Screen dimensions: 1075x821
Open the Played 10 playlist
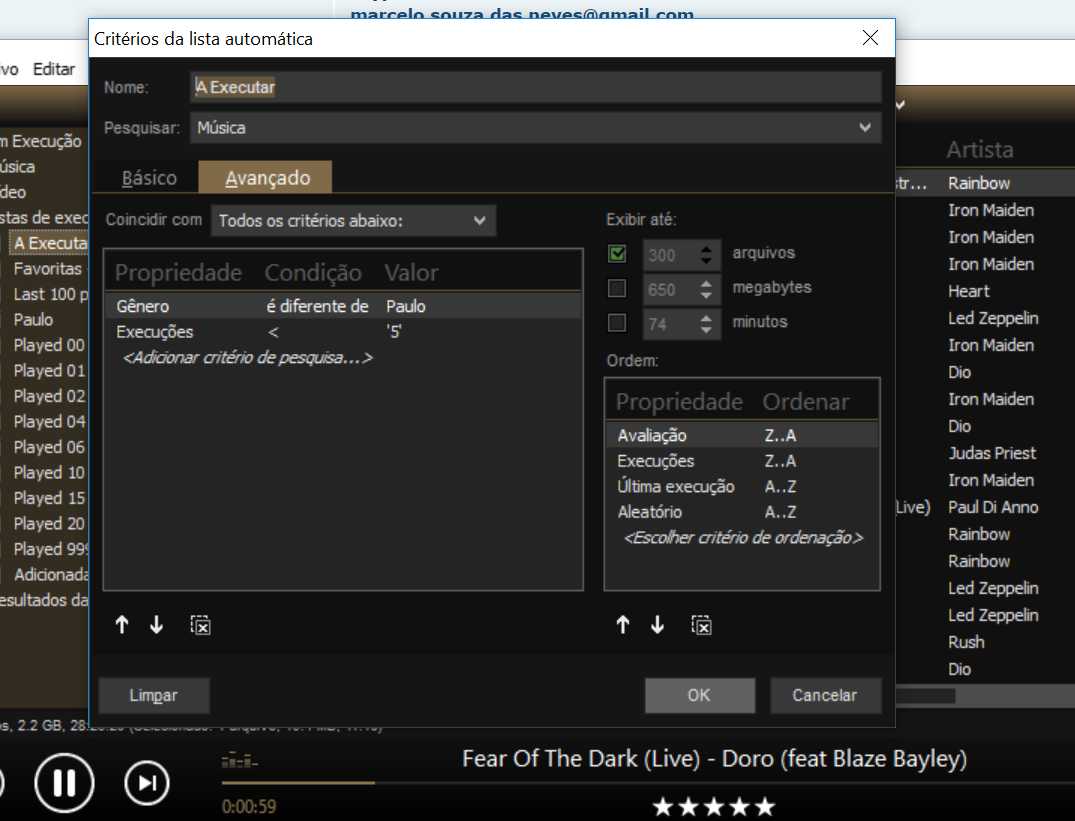pos(49,473)
